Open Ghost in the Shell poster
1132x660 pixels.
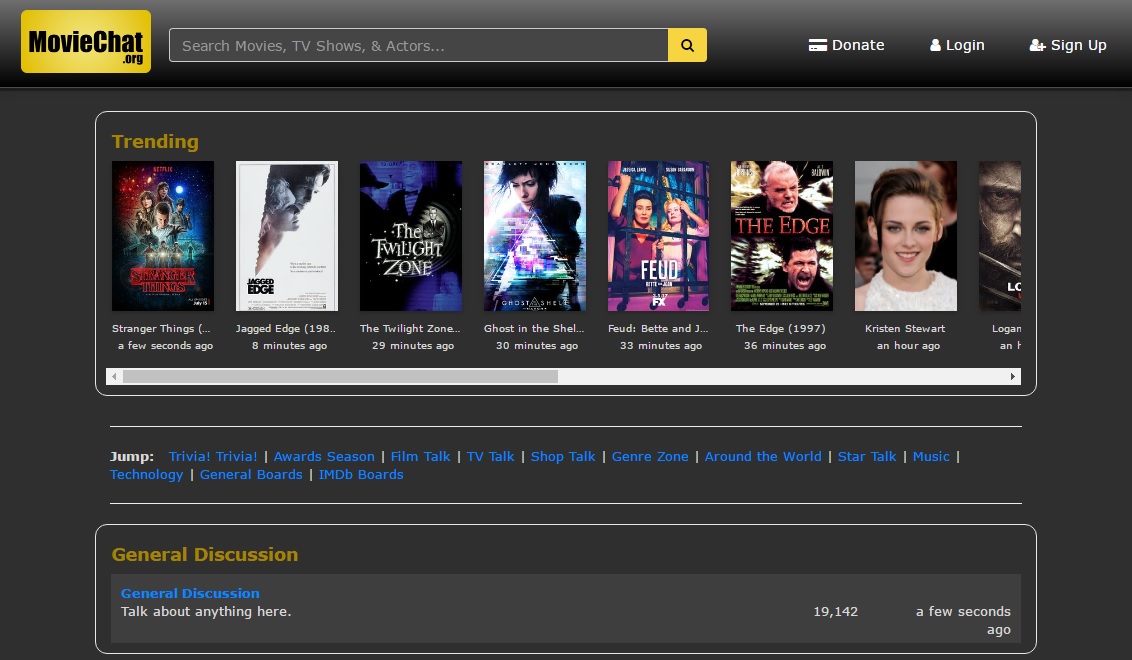535,236
